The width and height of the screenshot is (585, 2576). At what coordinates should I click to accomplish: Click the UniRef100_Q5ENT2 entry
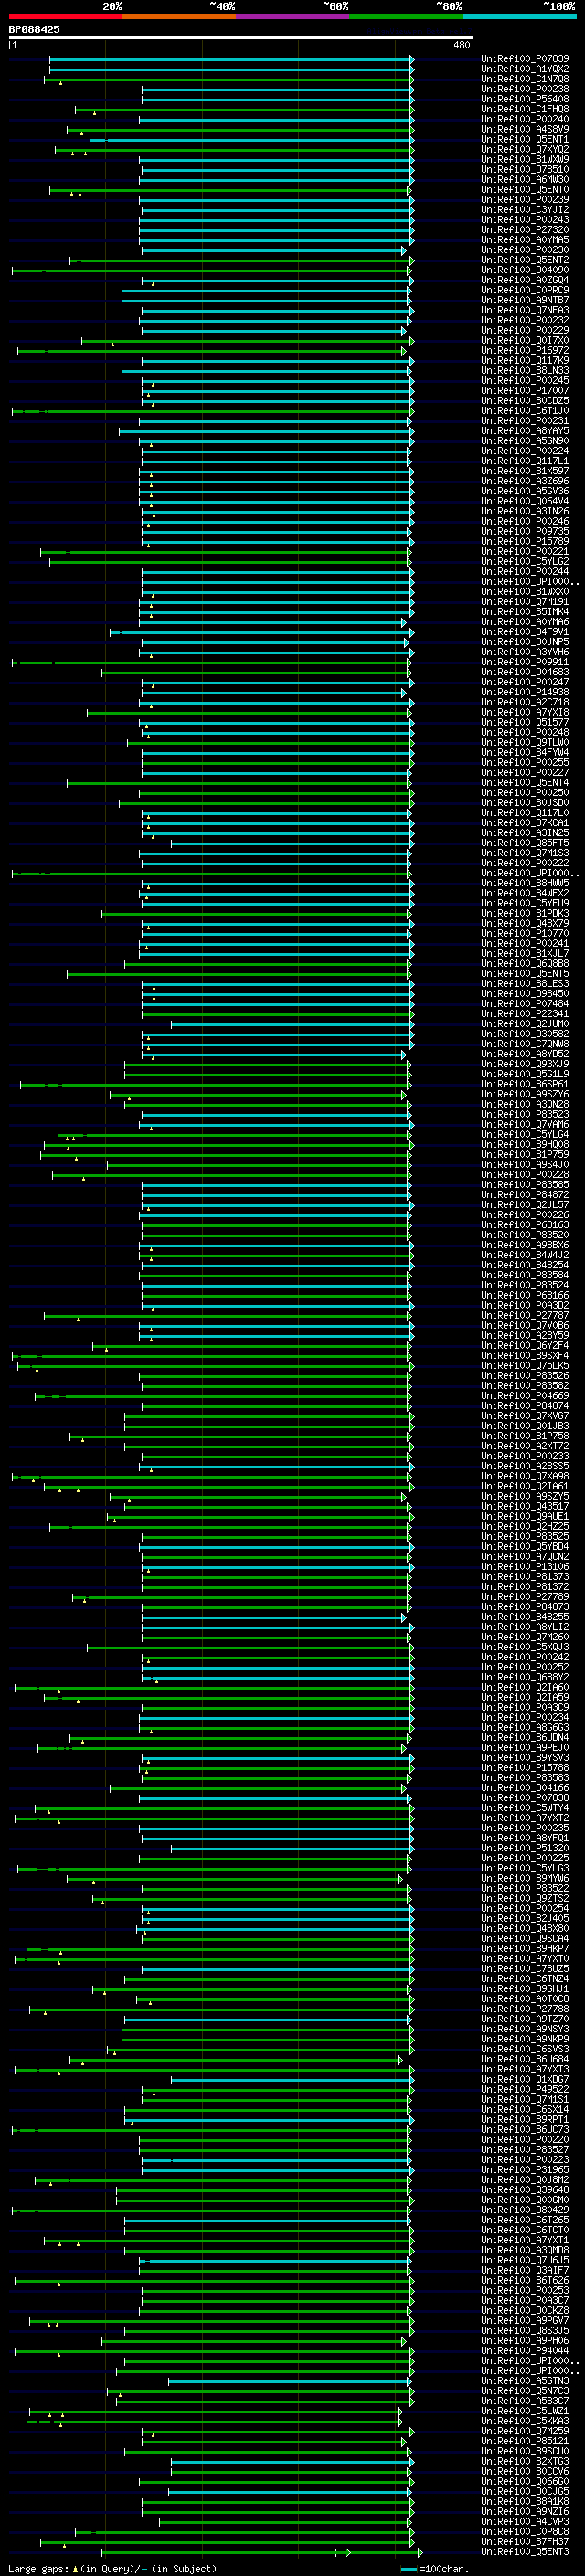524,260
